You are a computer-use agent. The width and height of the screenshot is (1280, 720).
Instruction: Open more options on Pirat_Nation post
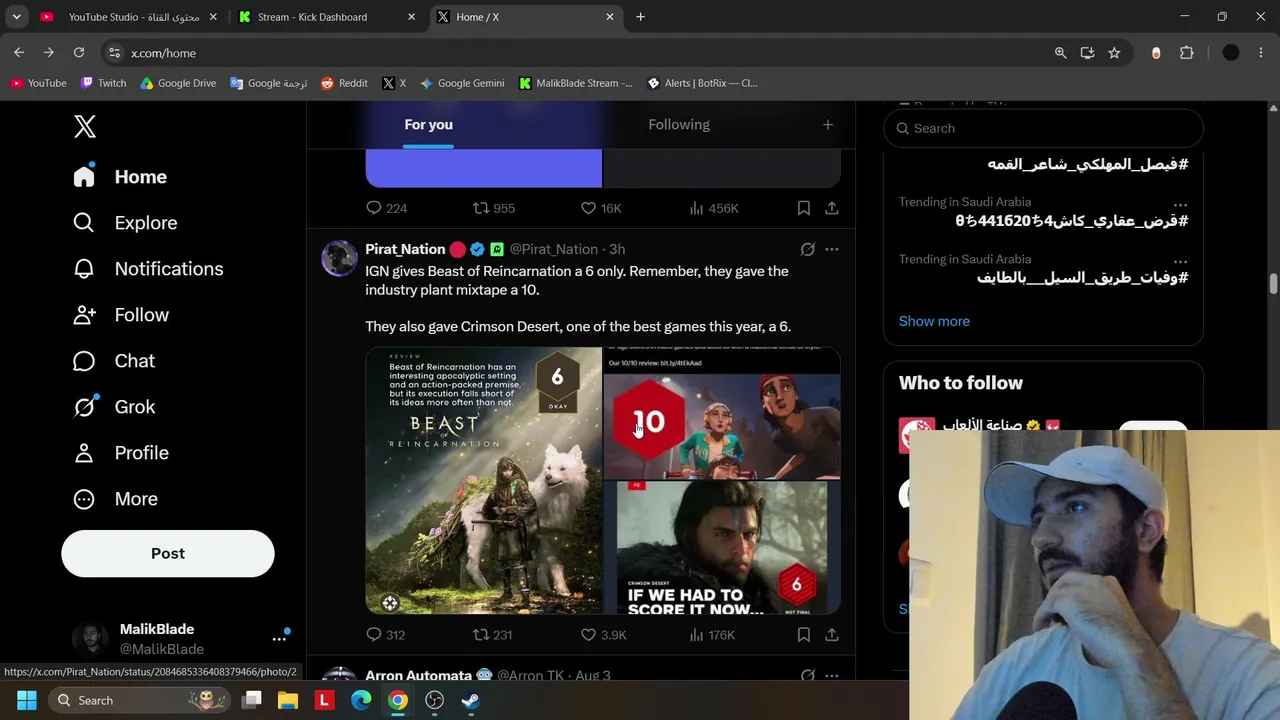coord(832,249)
